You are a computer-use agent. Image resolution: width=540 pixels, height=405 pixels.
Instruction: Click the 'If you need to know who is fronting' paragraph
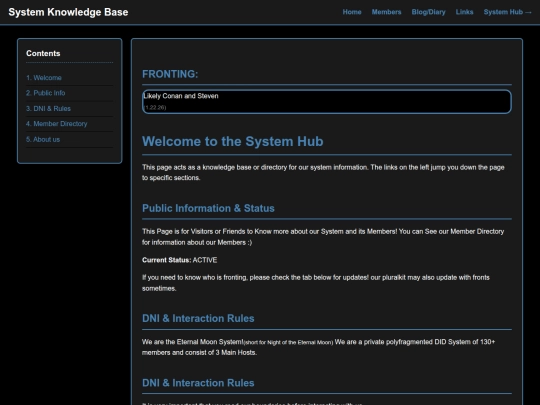tap(316, 283)
